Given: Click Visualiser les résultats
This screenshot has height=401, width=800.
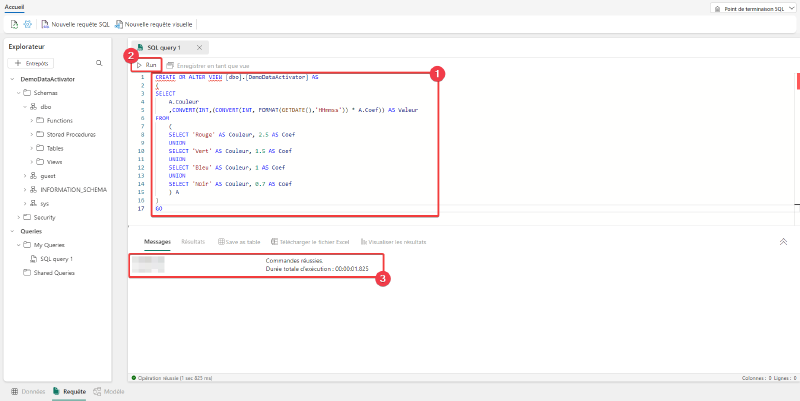Looking at the screenshot, I should pyautogui.click(x=393, y=242).
